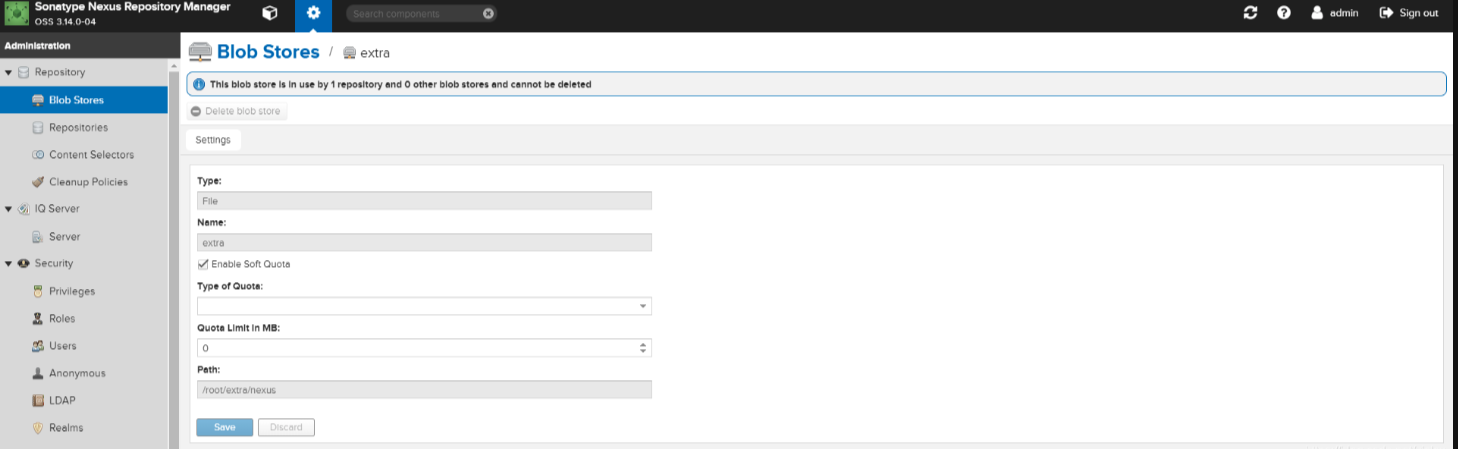Collapse the Repository tree node

coord(9,73)
